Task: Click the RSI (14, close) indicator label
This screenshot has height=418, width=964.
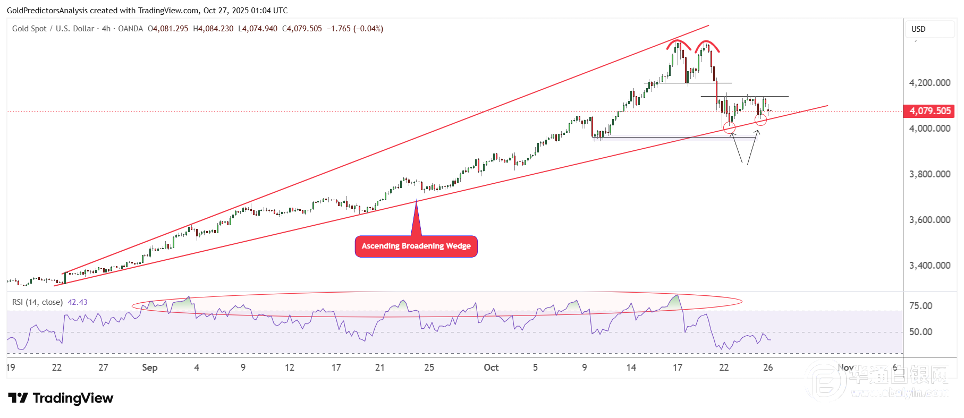Action: pyautogui.click(x=37, y=301)
